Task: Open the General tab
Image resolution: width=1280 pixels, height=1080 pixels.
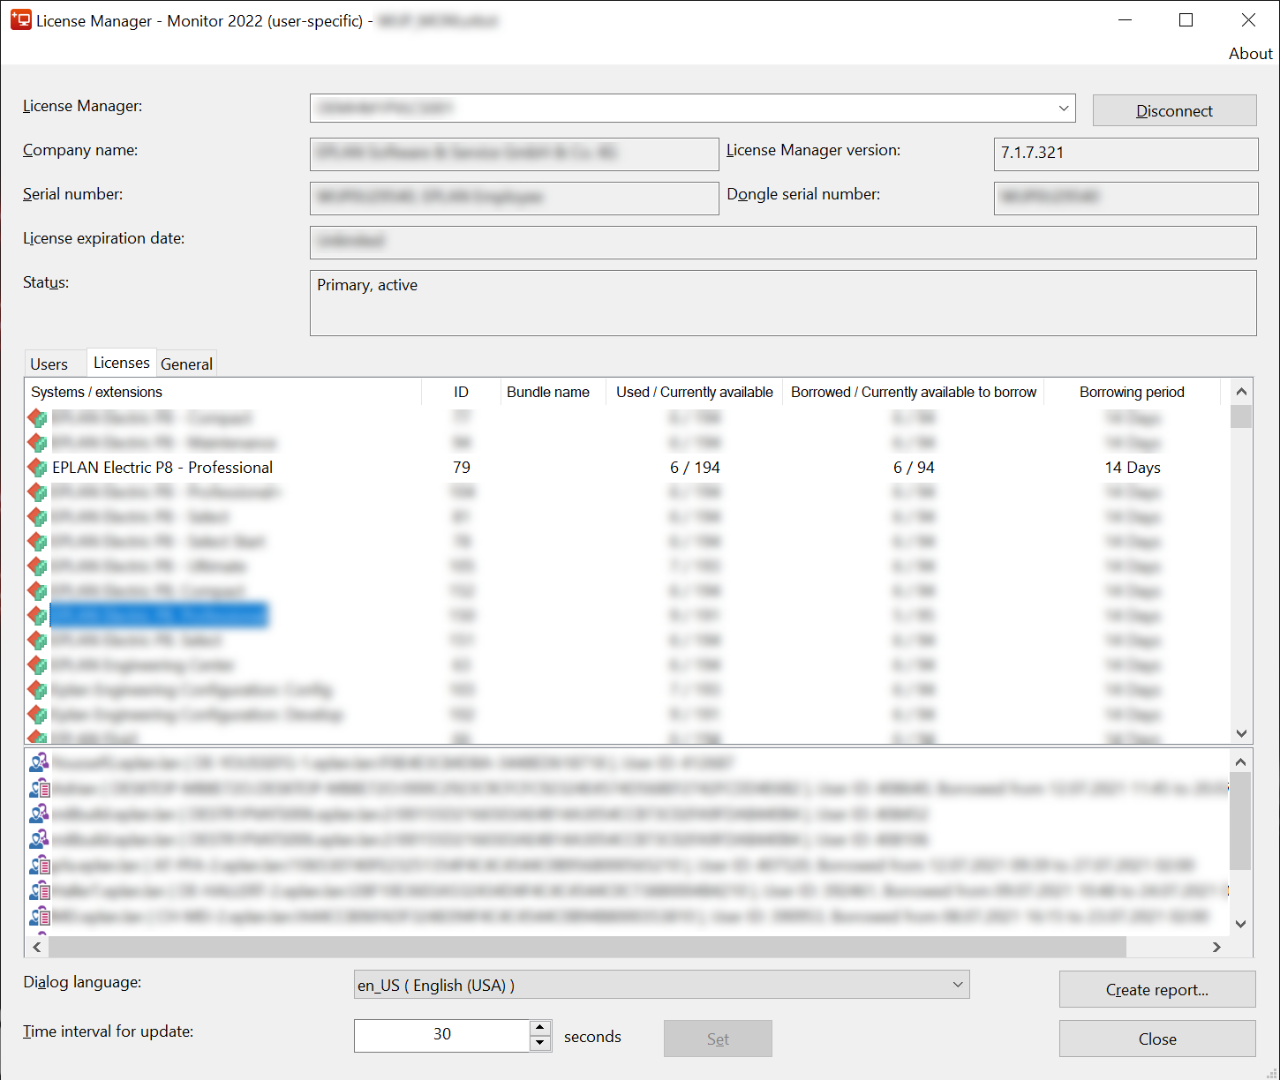Action: (x=186, y=364)
